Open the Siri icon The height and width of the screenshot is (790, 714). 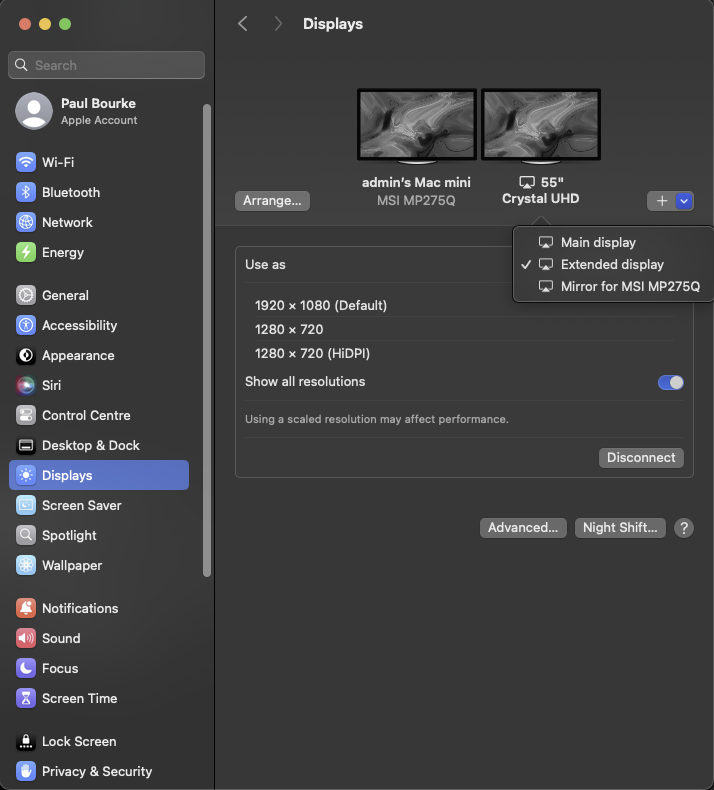pos(26,385)
